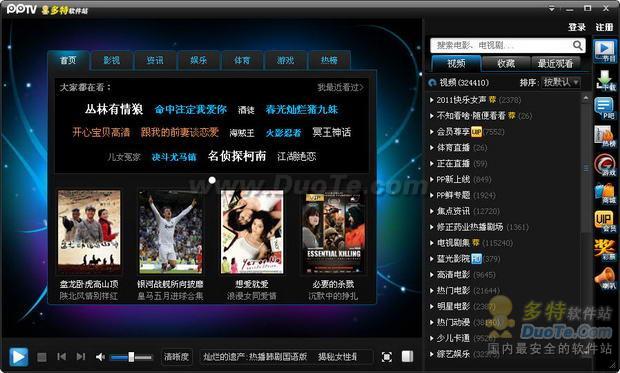This screenshot has width=620, height=373.
Task: Switch to the 收藏 favorites tab
Action: point(506,63)
